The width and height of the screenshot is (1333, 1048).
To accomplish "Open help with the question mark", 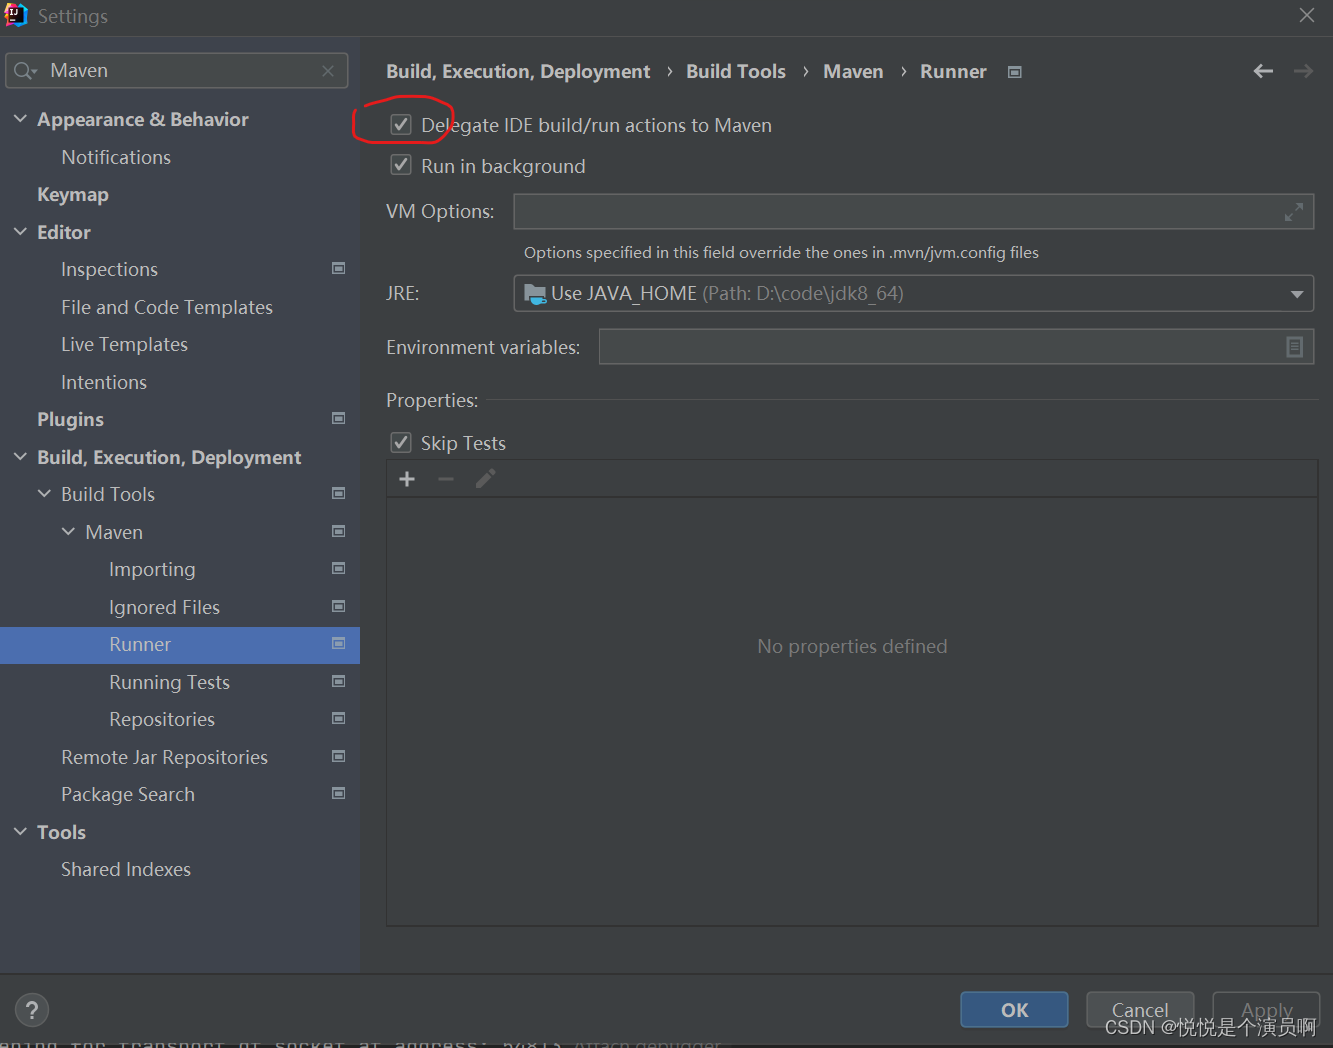I will tap(32, 1010).
